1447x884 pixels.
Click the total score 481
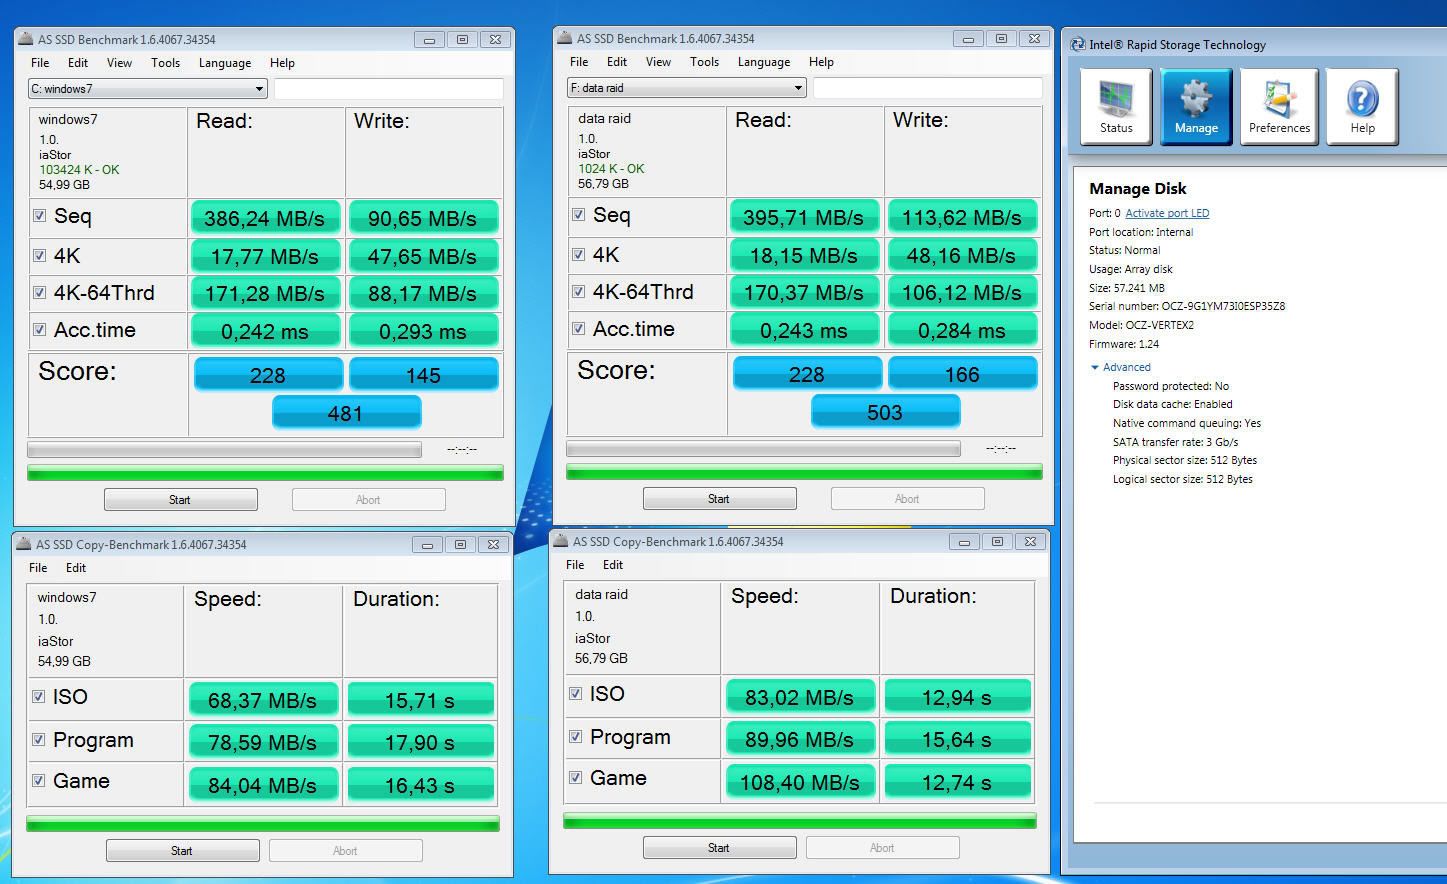pos(346,412)
